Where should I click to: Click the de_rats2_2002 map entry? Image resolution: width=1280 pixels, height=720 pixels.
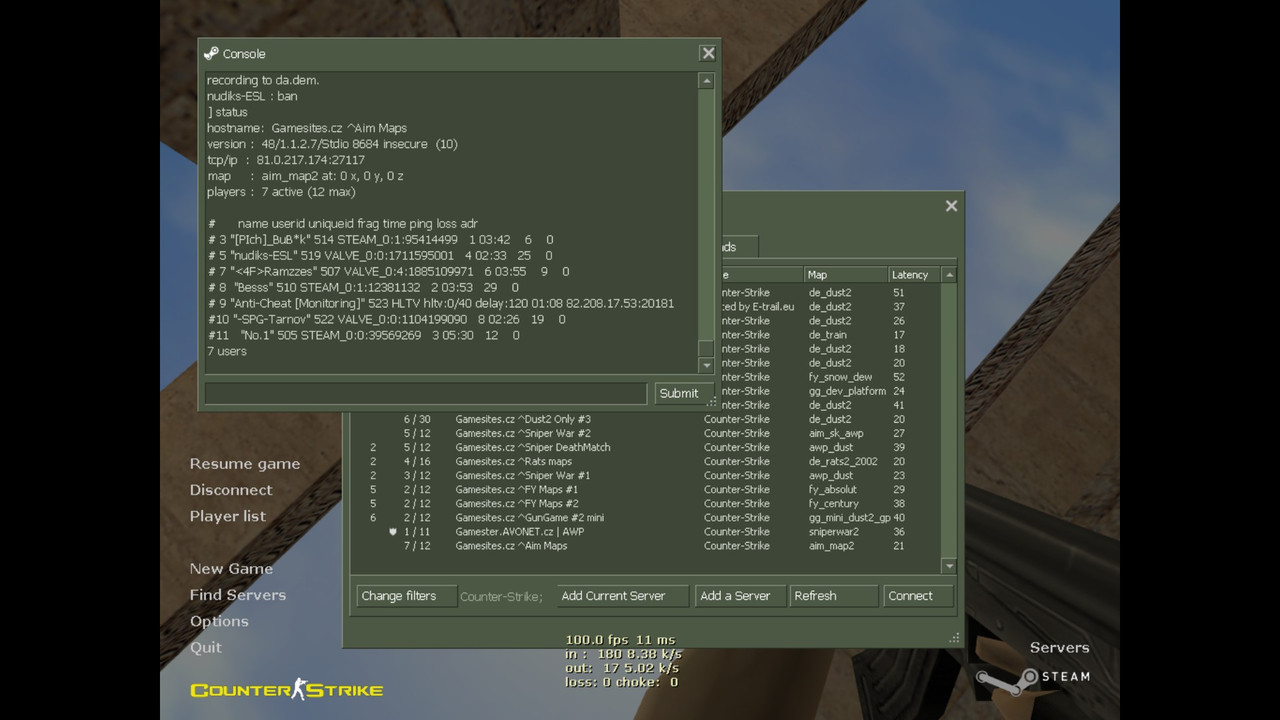(843, 461)
